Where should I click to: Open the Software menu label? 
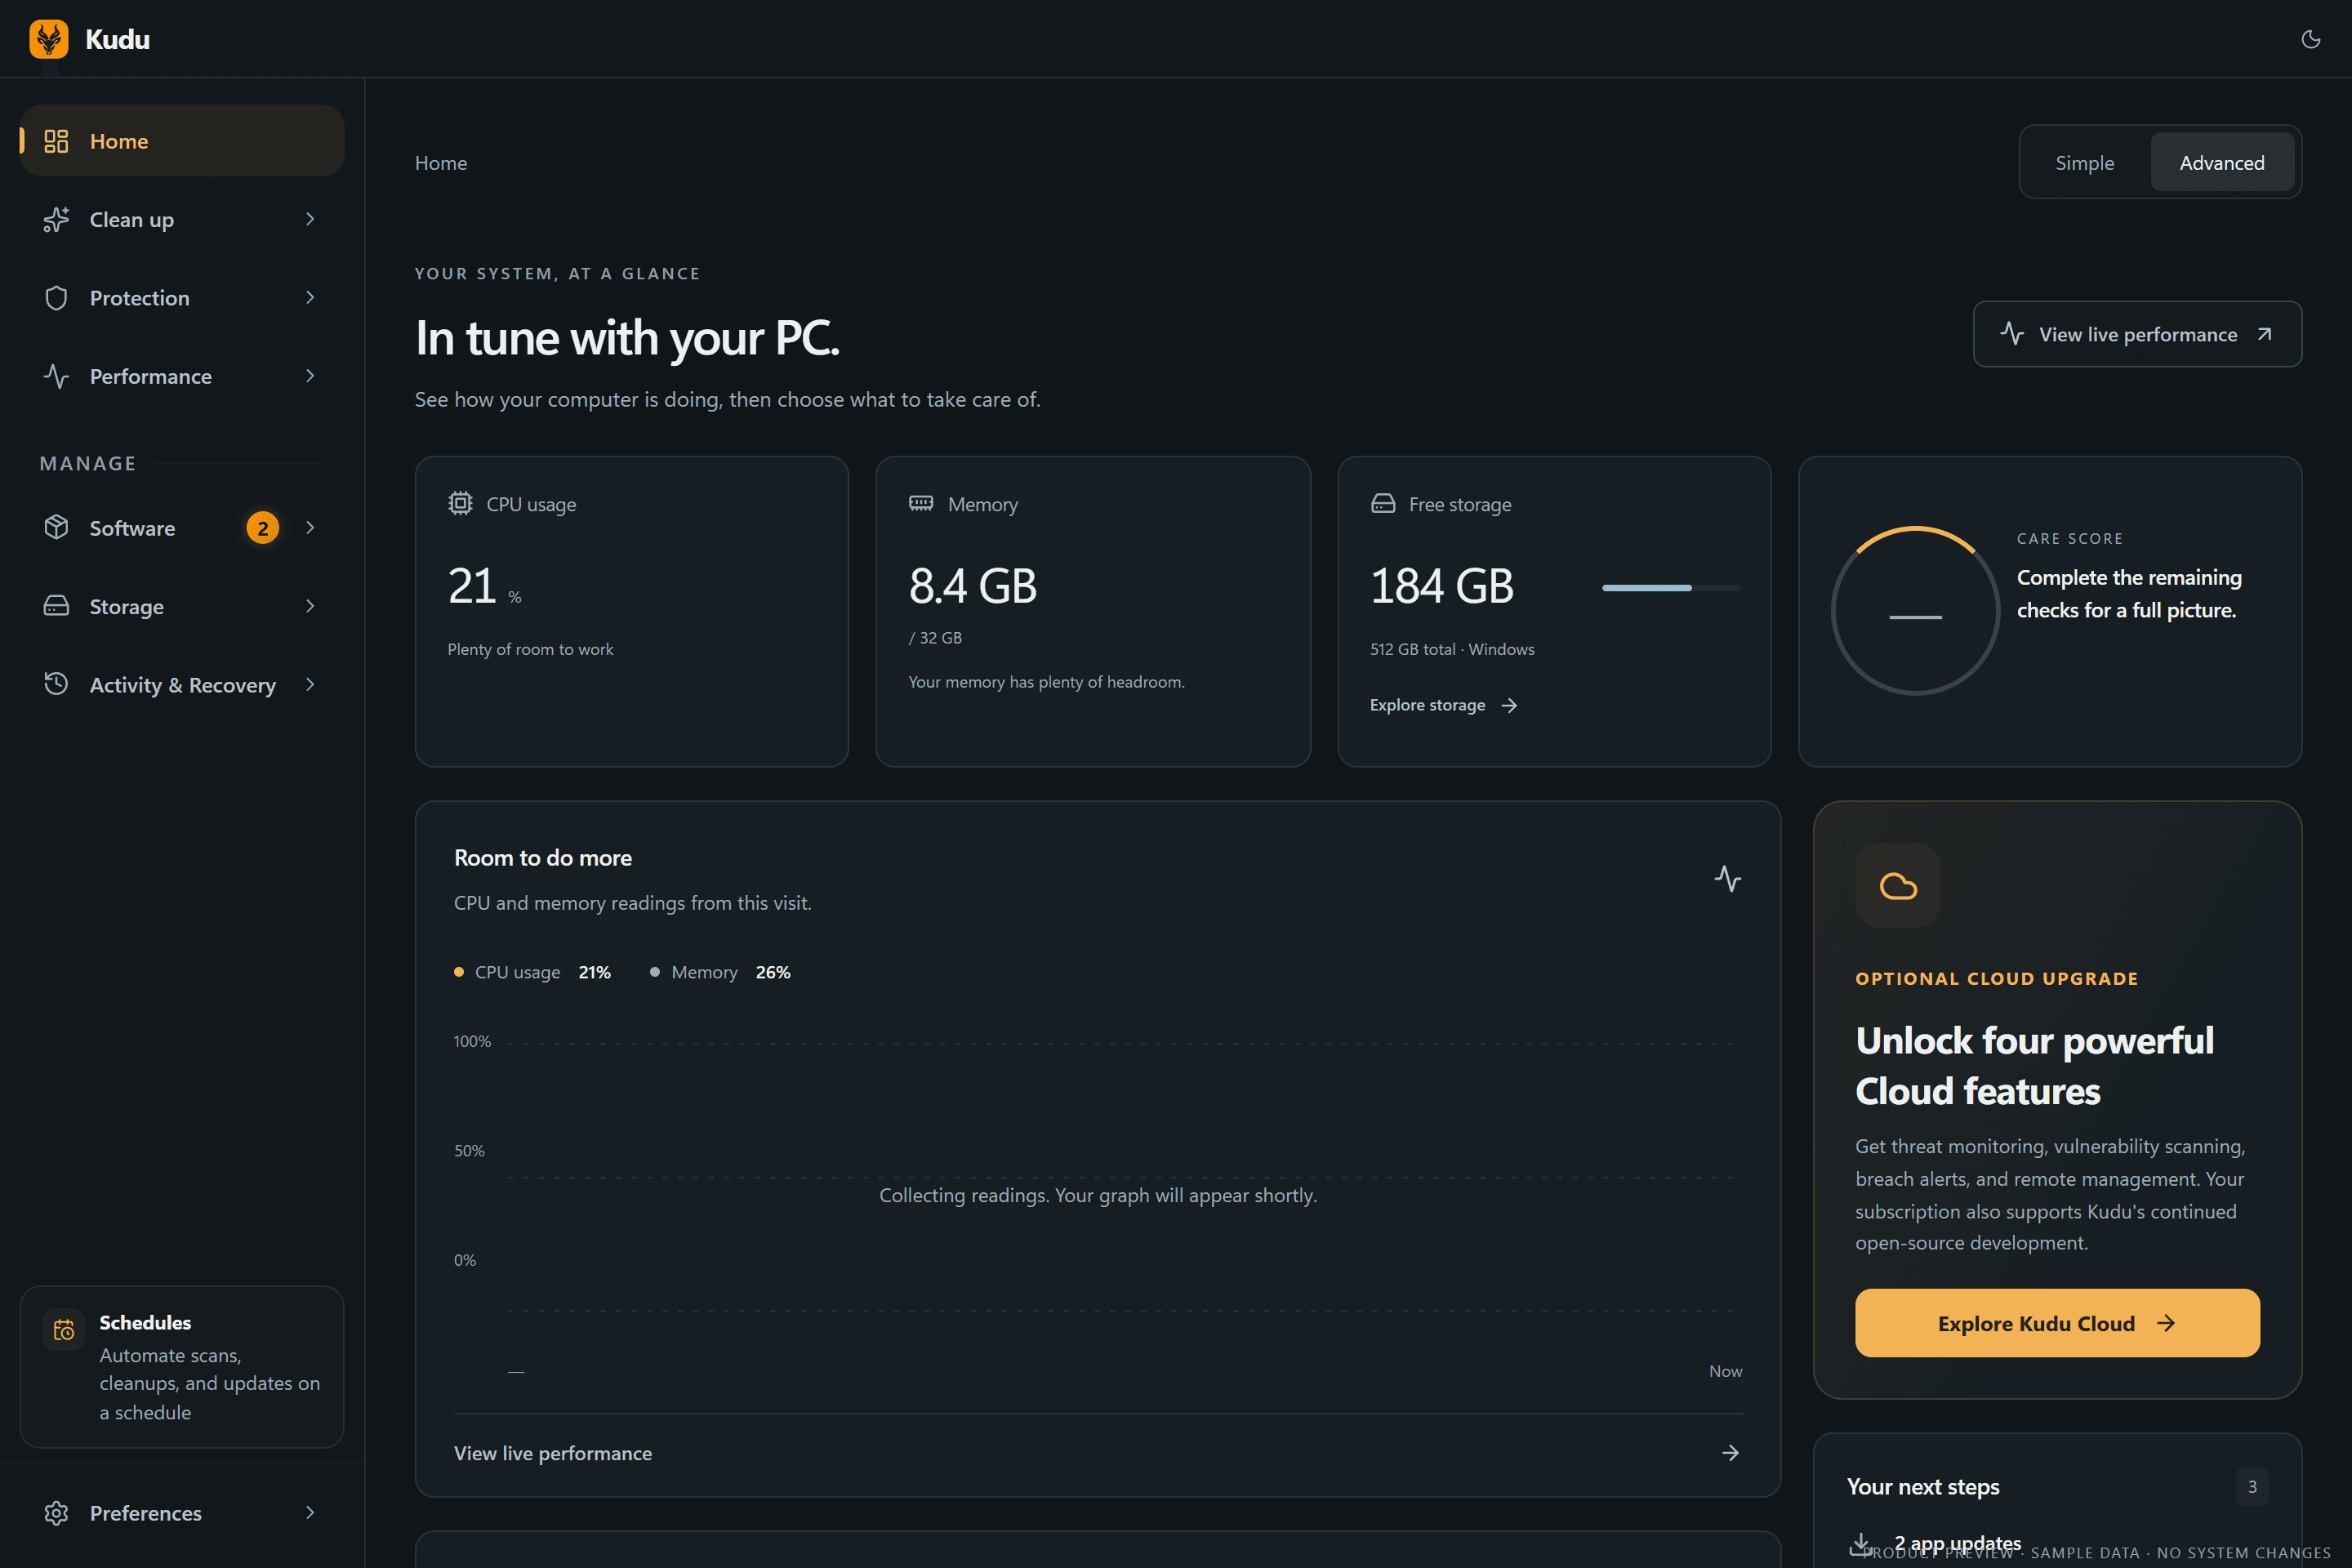point(132,528)
